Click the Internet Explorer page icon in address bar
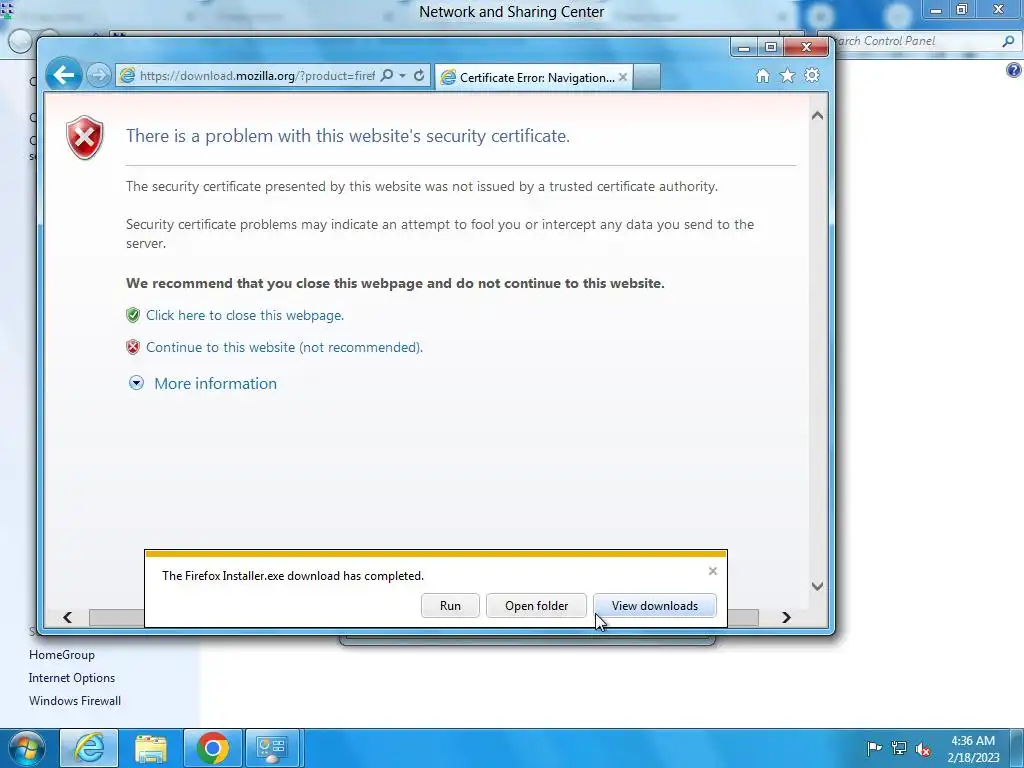Screen dimensions: 1024x768 point(127,76)
